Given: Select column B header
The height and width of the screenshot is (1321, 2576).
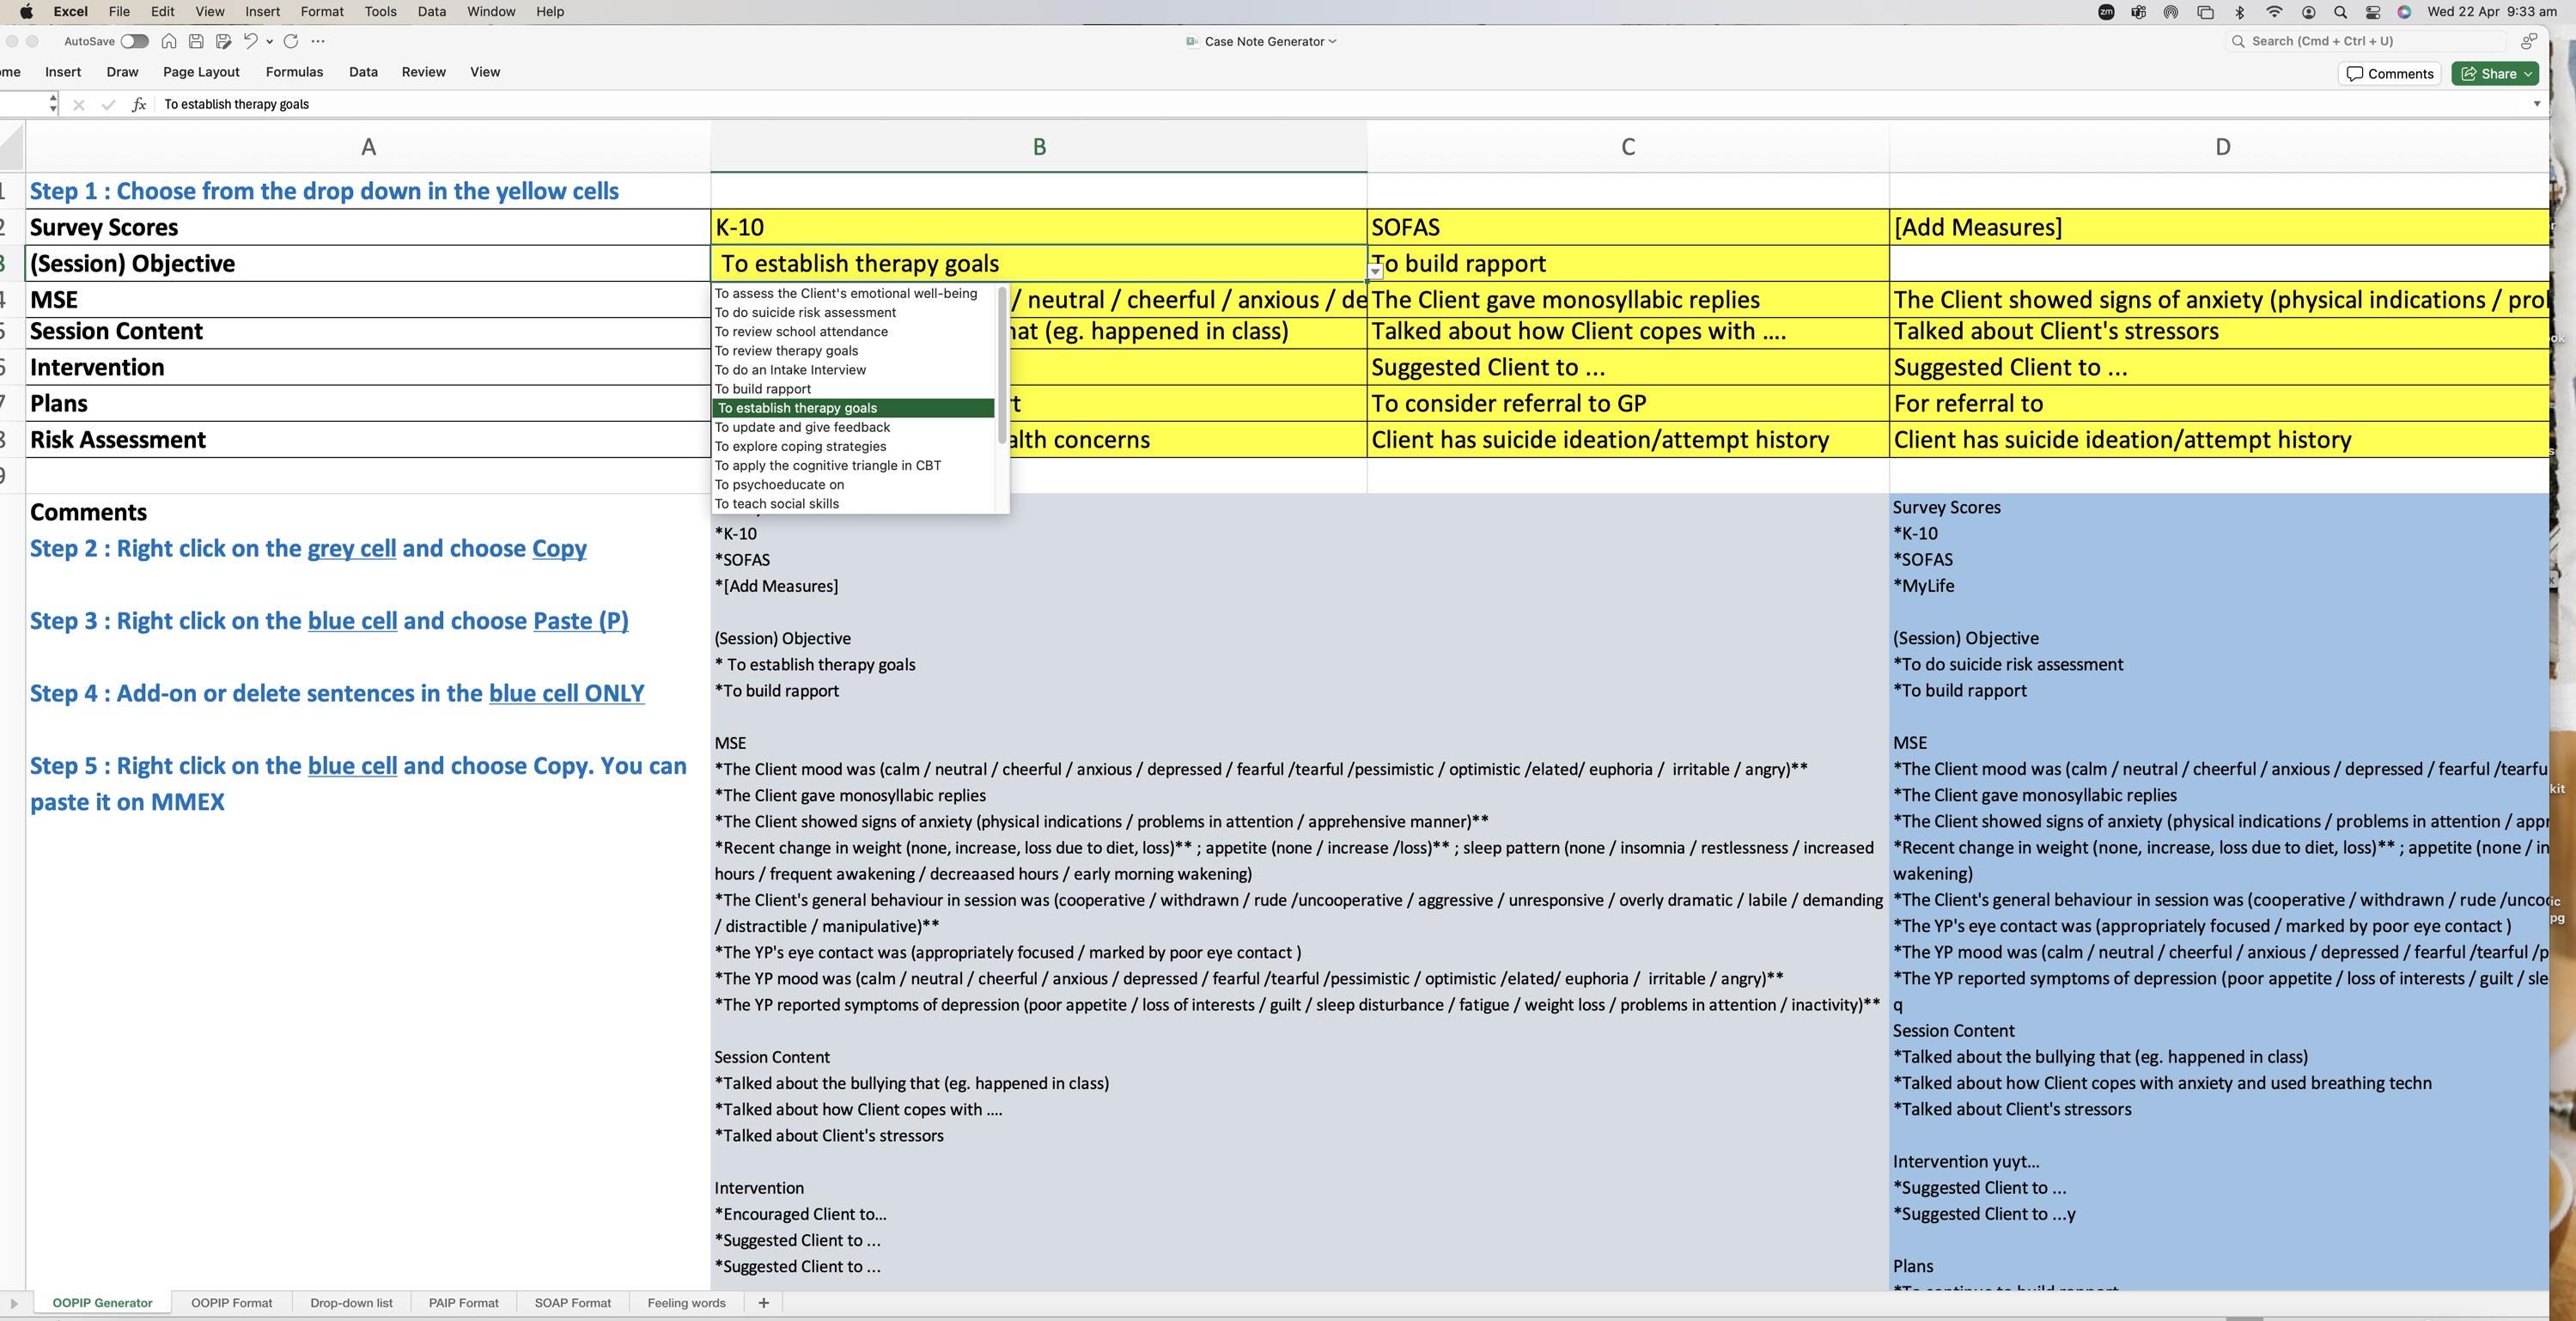Looking at the screenshot, I should [1038, 147].
